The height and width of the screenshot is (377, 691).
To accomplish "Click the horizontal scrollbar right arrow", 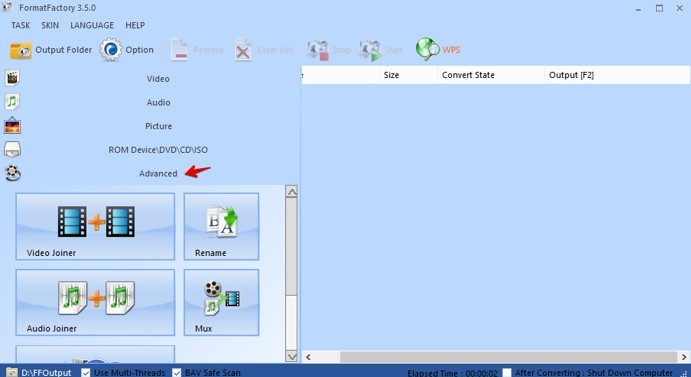I will tap(684, 357).
